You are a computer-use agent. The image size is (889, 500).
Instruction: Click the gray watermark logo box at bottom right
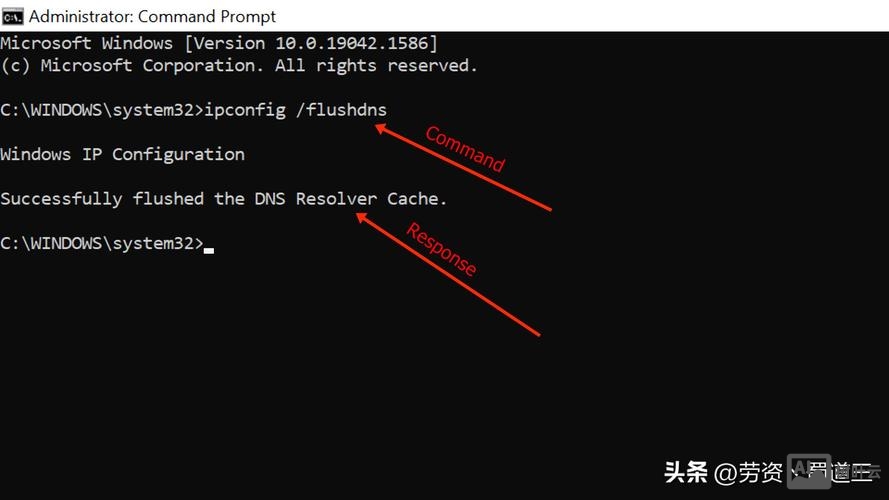tap(809, 471)
